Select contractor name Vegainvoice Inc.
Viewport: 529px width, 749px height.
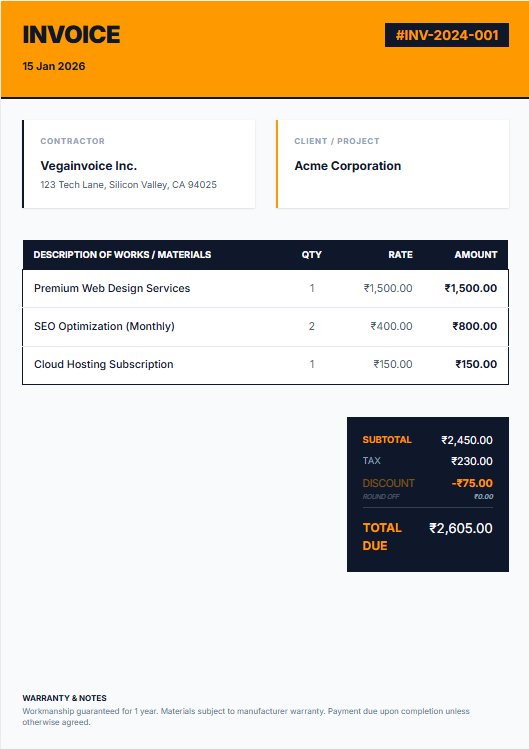(88, 166)
